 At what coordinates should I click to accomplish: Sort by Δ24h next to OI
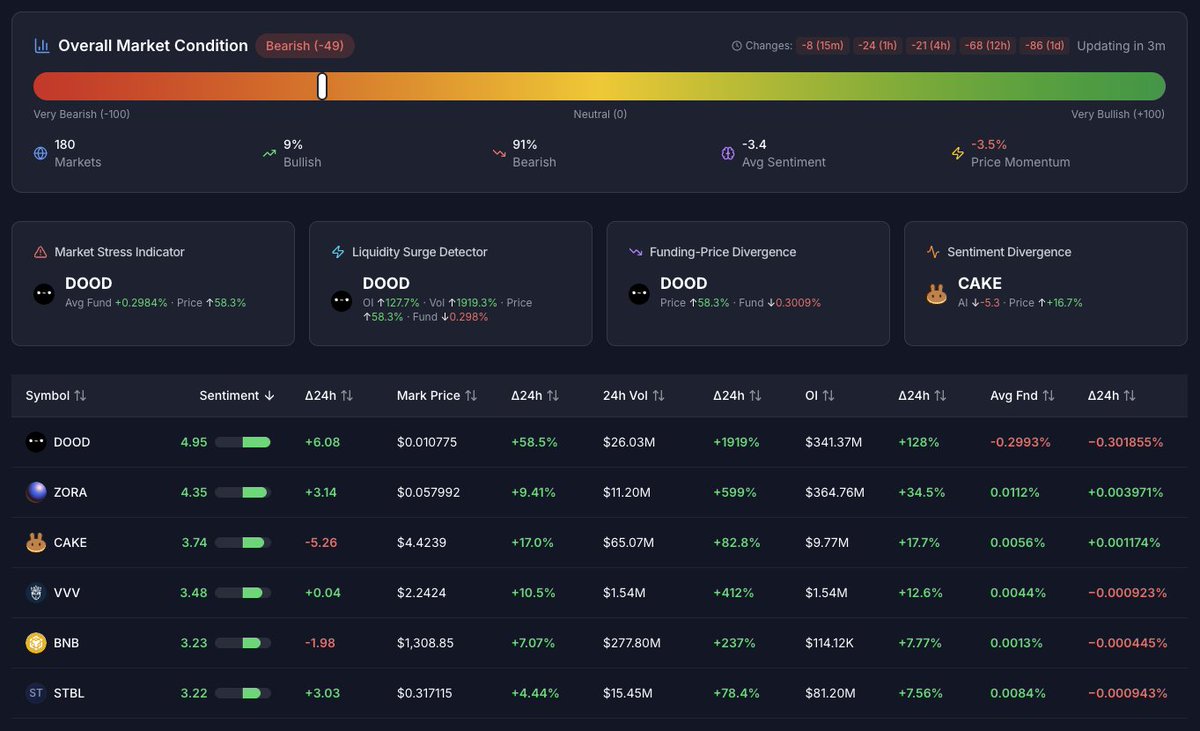pos(922,395)
